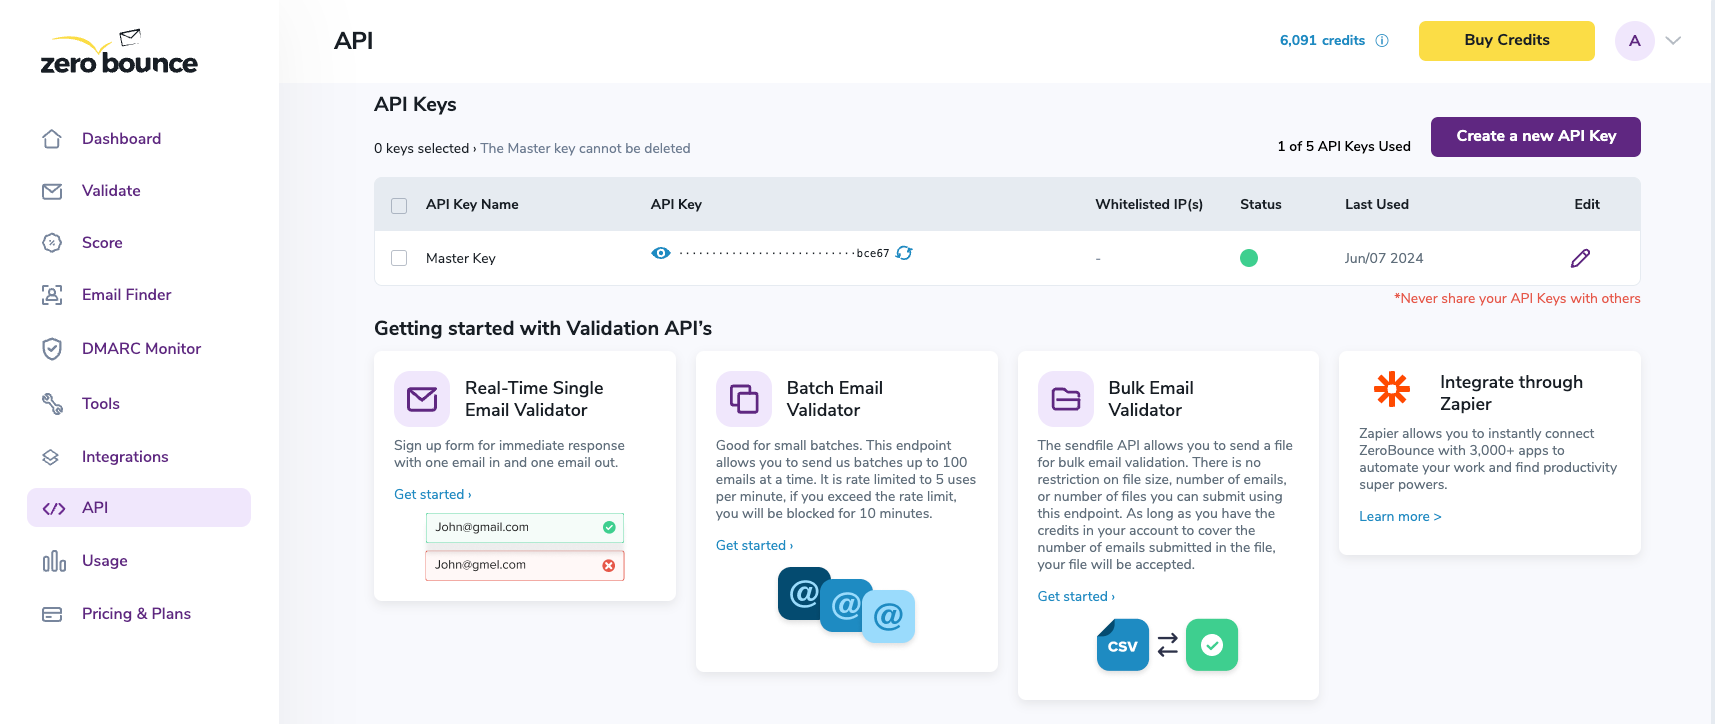Image resolution: width=1715 pixels, height=724 pixels.
Task: Open Email Finder menu item
Action: coord(127,295)
